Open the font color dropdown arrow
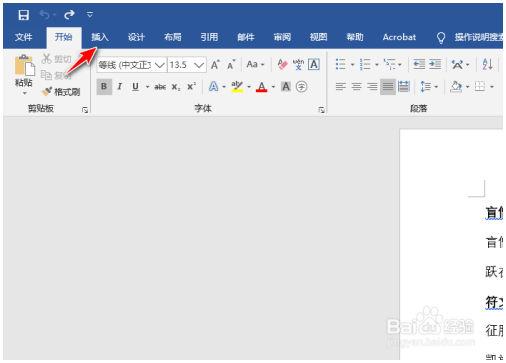This screenshot has height=363, width=506. pos(273,87)
